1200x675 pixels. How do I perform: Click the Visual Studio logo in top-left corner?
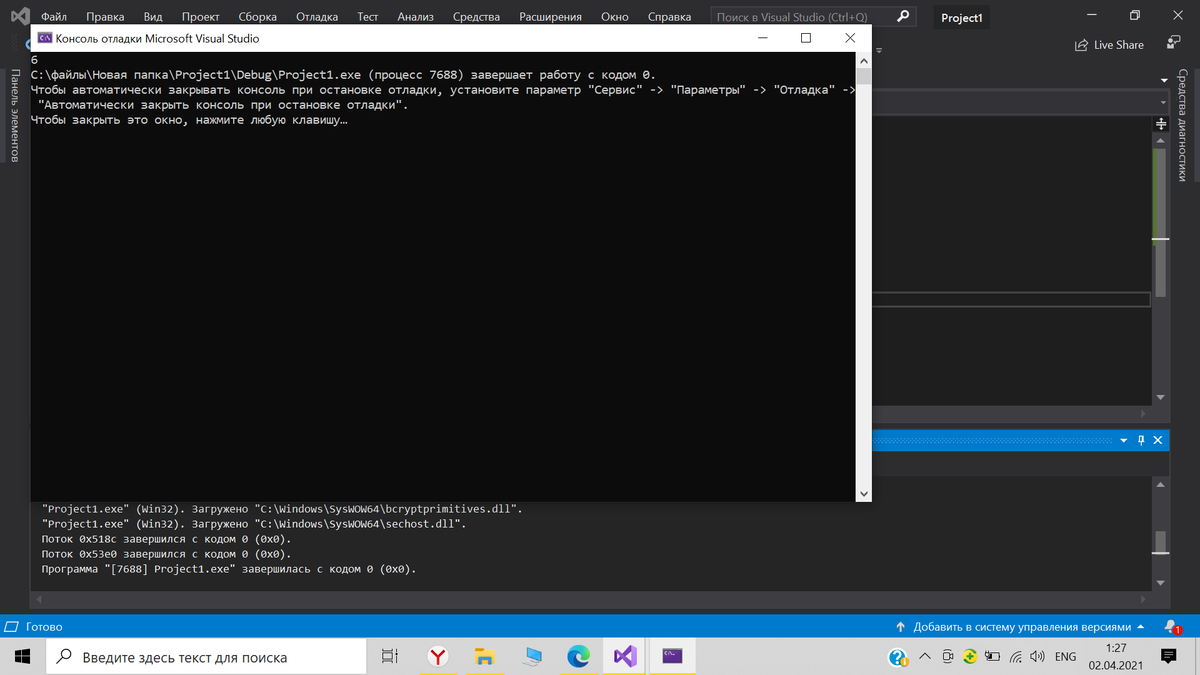point(17,16)
